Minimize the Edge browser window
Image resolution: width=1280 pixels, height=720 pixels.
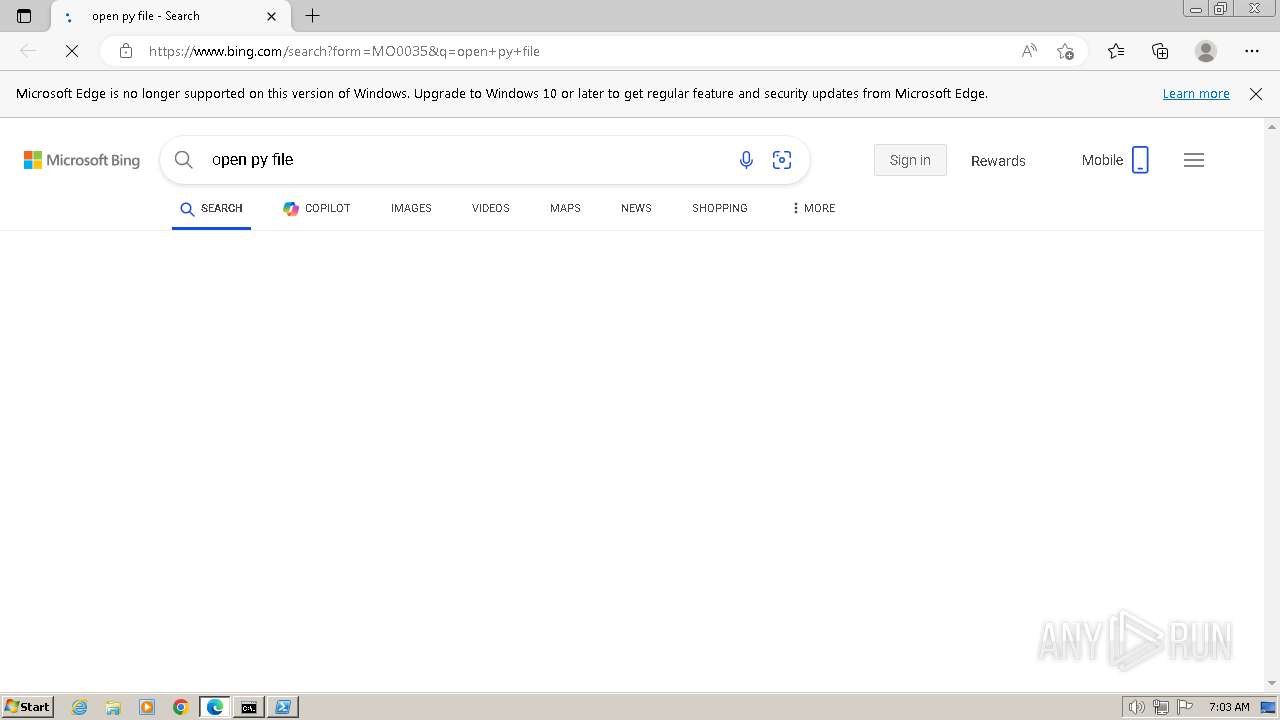[x=1195, y=9]
